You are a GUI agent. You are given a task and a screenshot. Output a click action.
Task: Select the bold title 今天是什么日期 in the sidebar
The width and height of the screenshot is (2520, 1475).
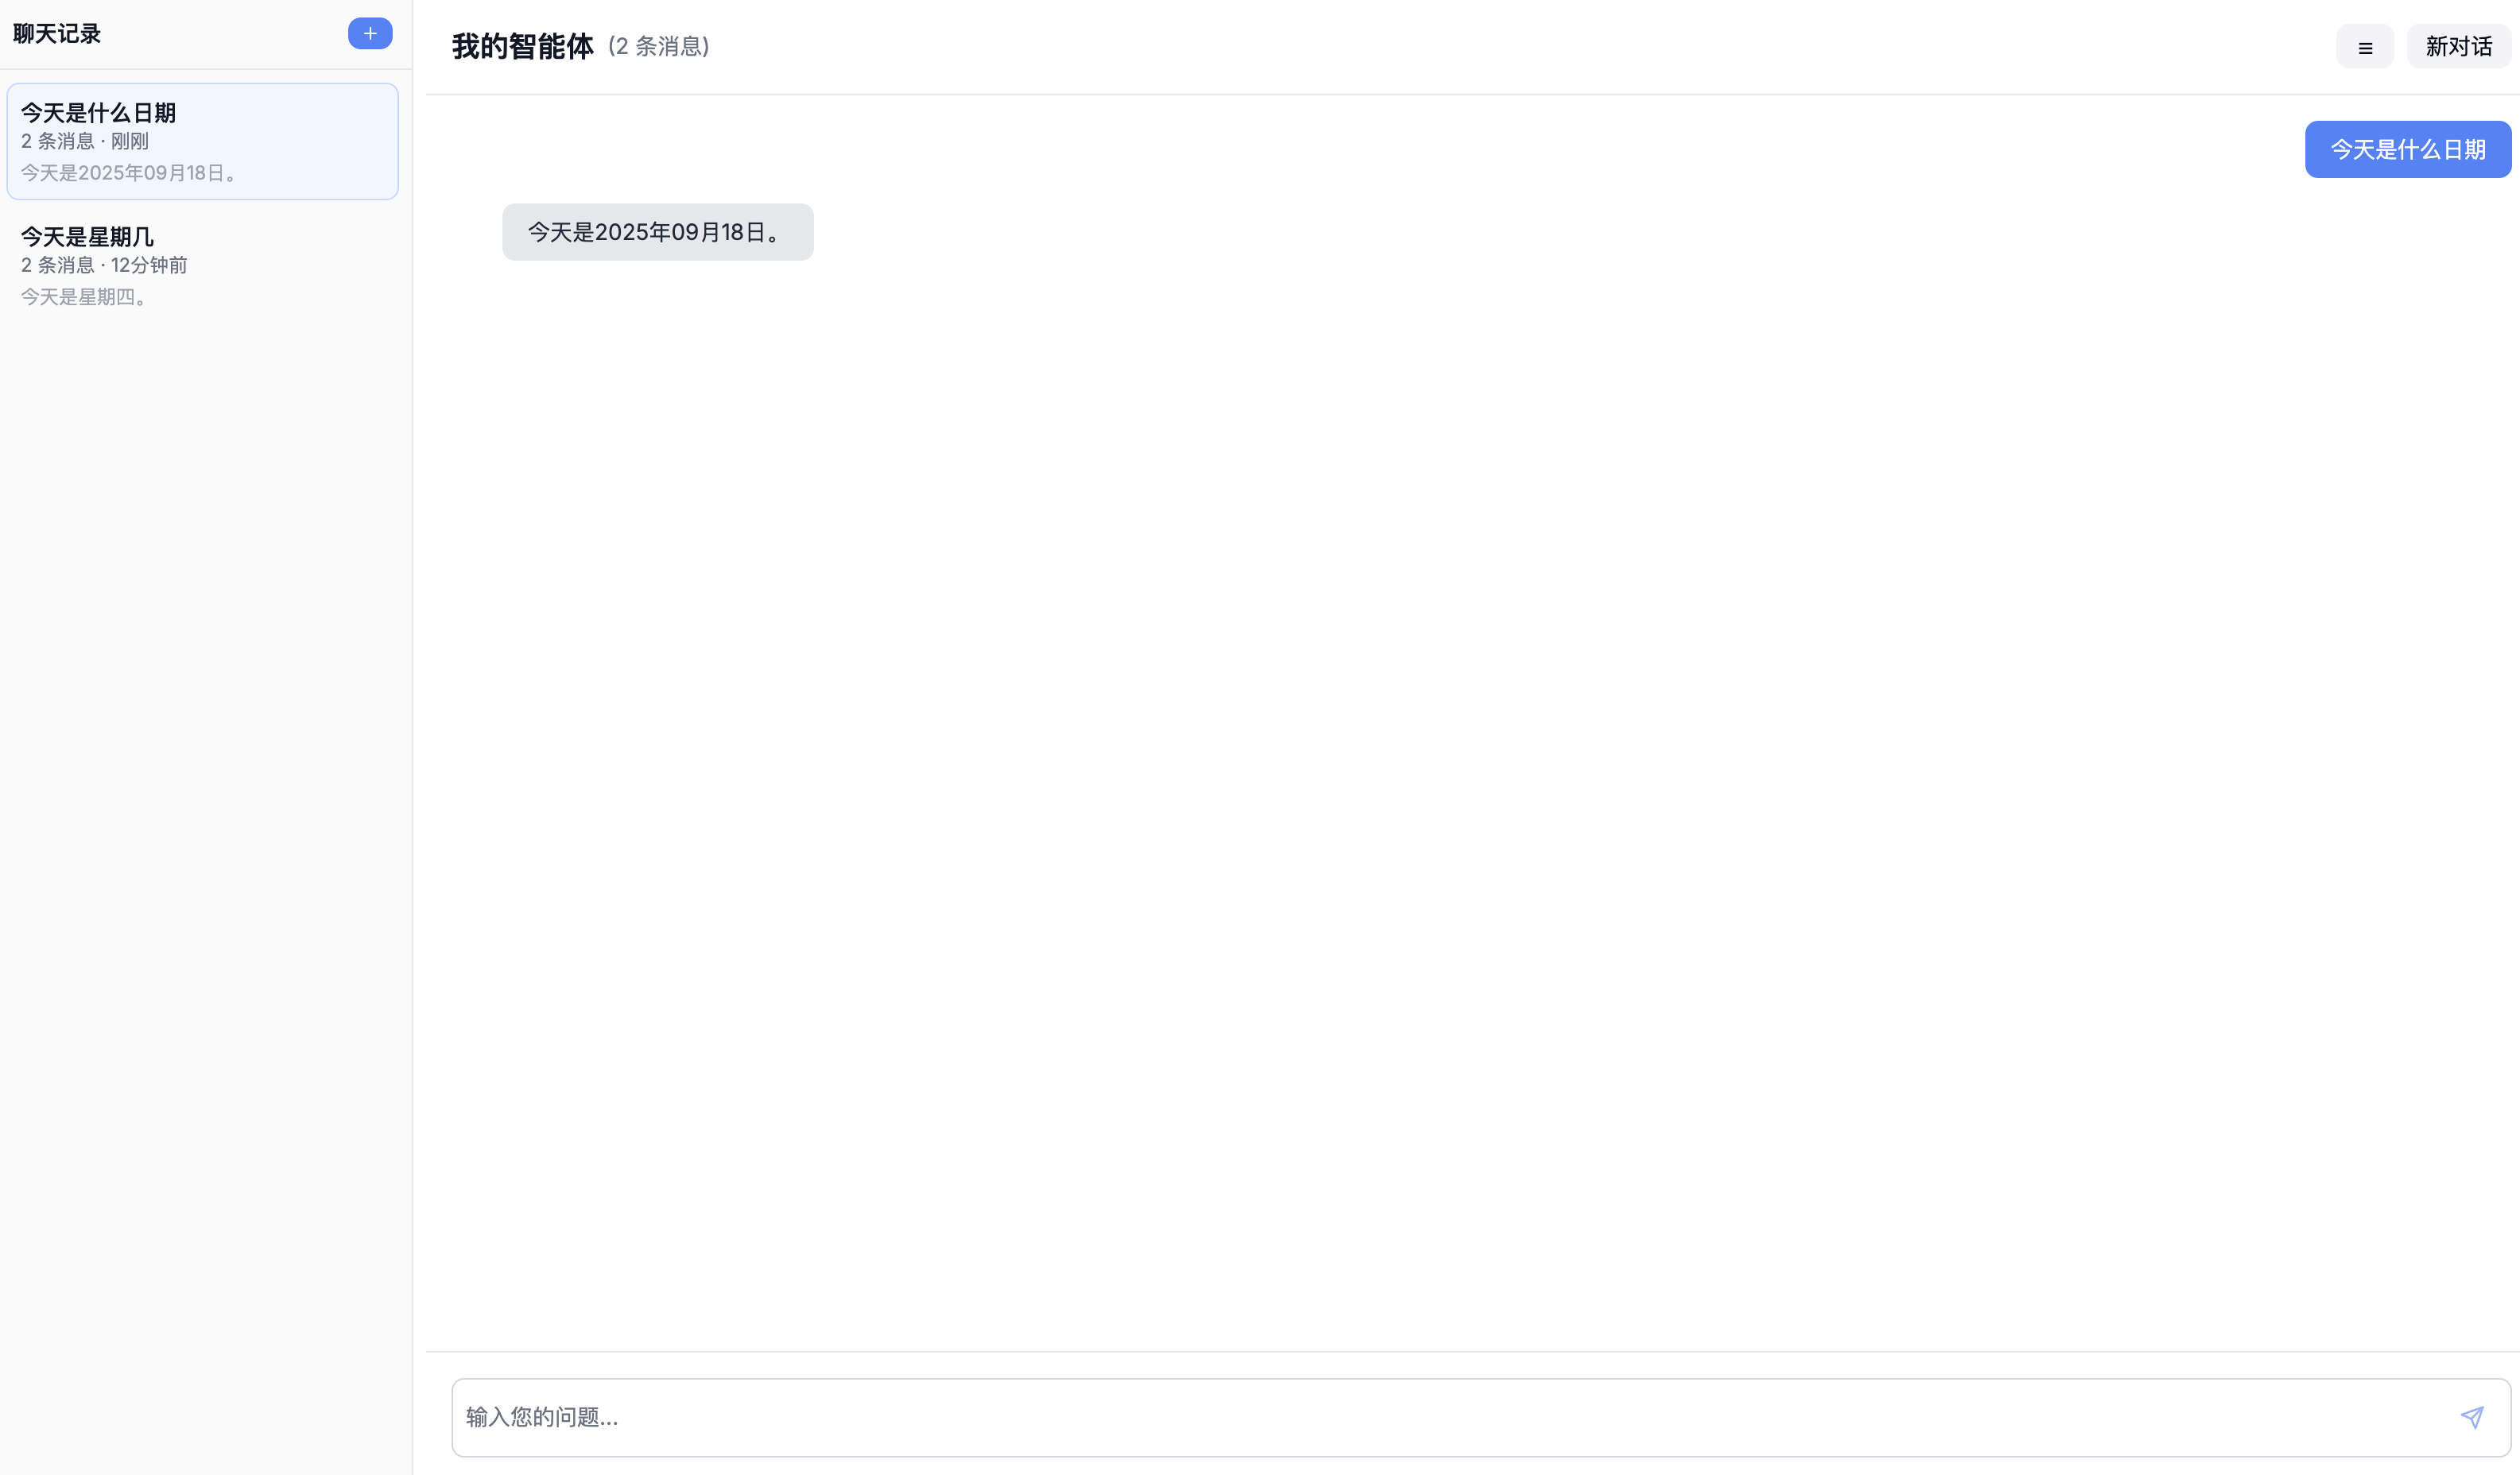98,113
